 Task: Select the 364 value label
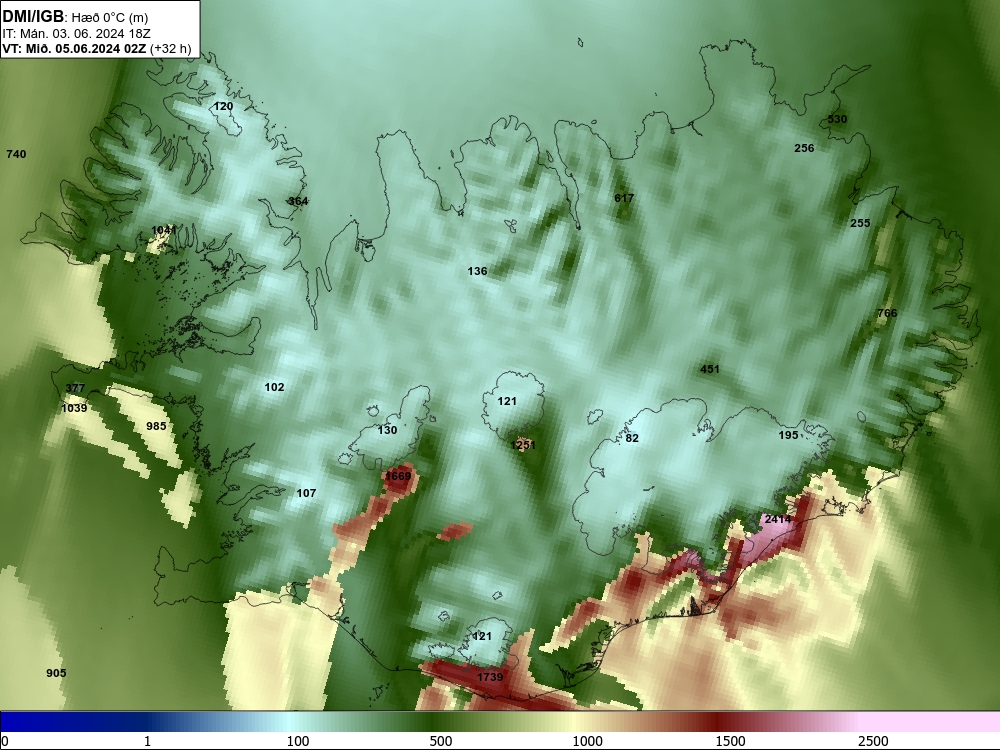(x=298, y=201)
